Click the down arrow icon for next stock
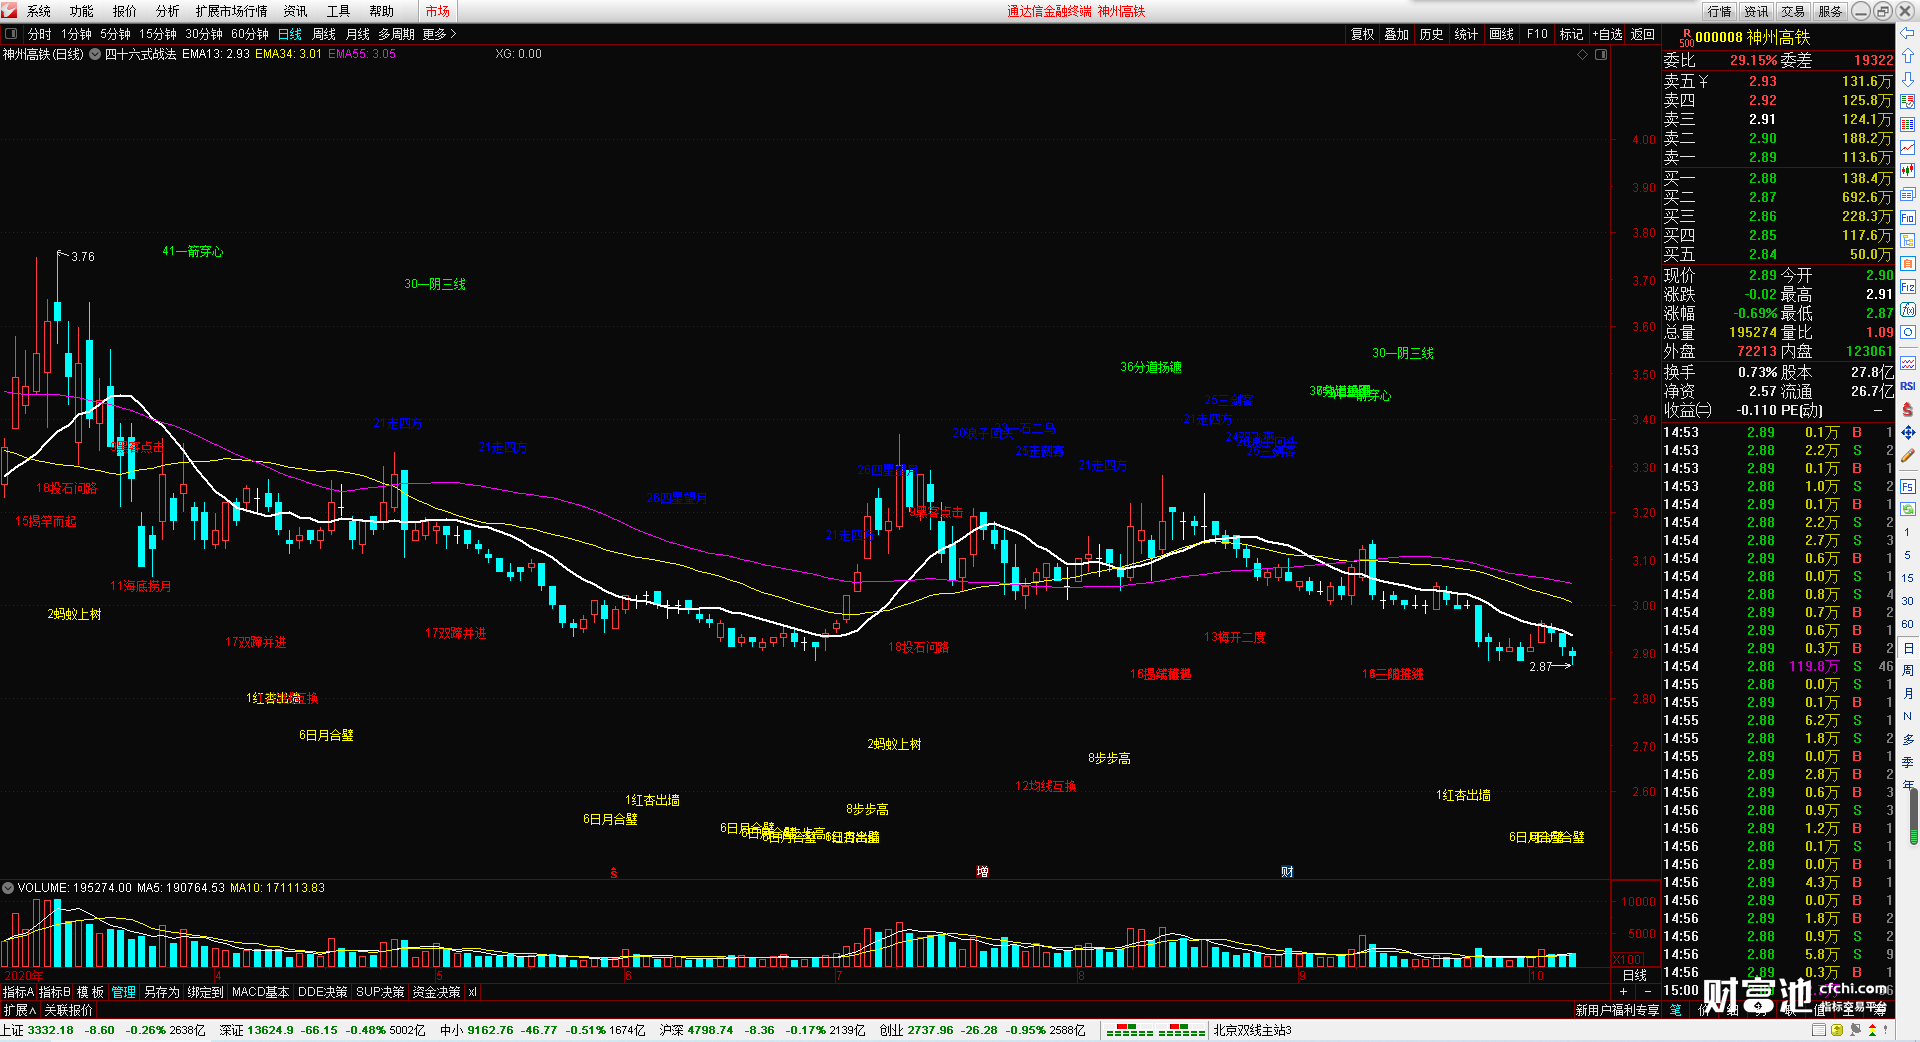Screen dimensions: 1920x1042 (1907, 79)
